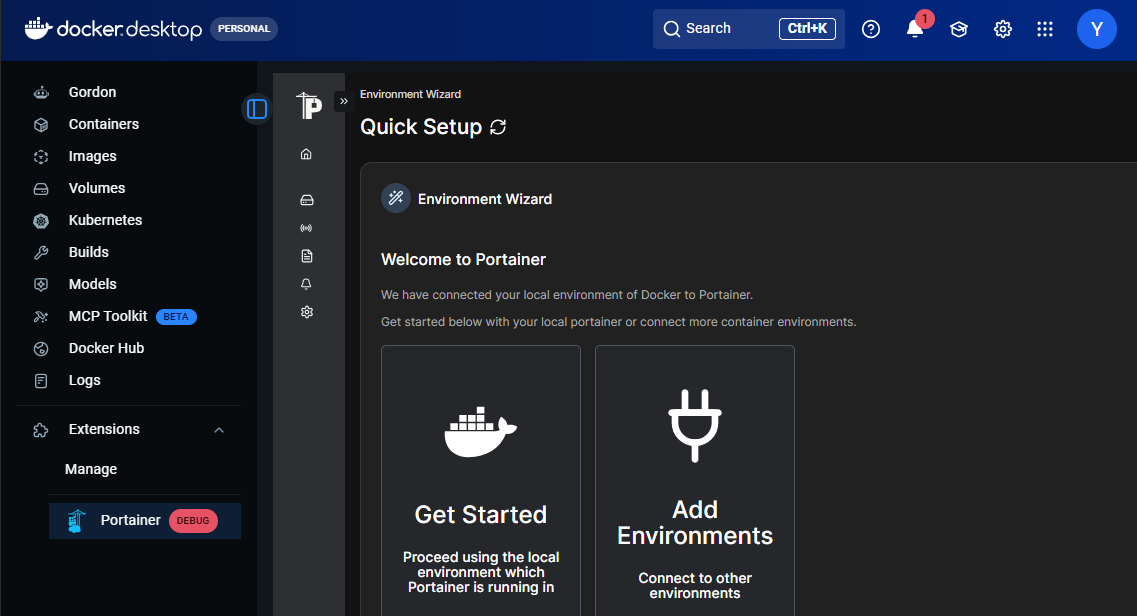This screenshot has width=1137, height=616.
Task: Select the Portainer extension entry
Action: [144, 520]
